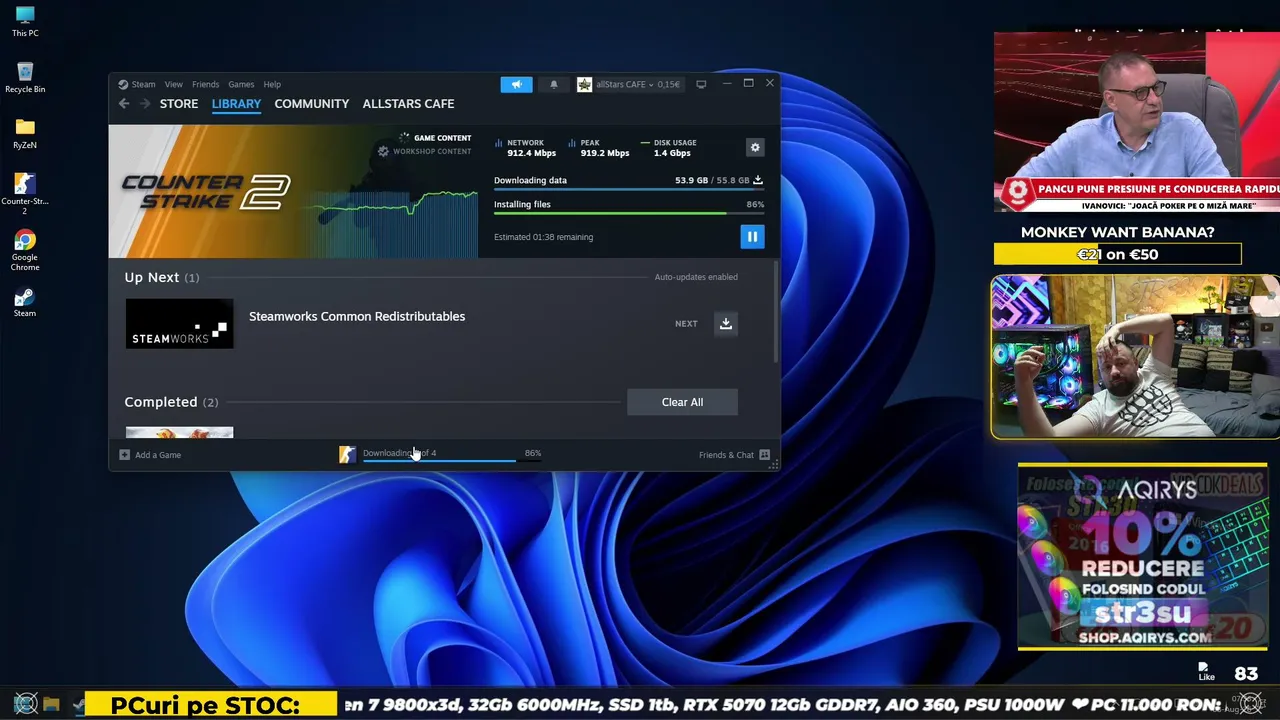Select the This PC desktop icon

(x=25, y=21)
